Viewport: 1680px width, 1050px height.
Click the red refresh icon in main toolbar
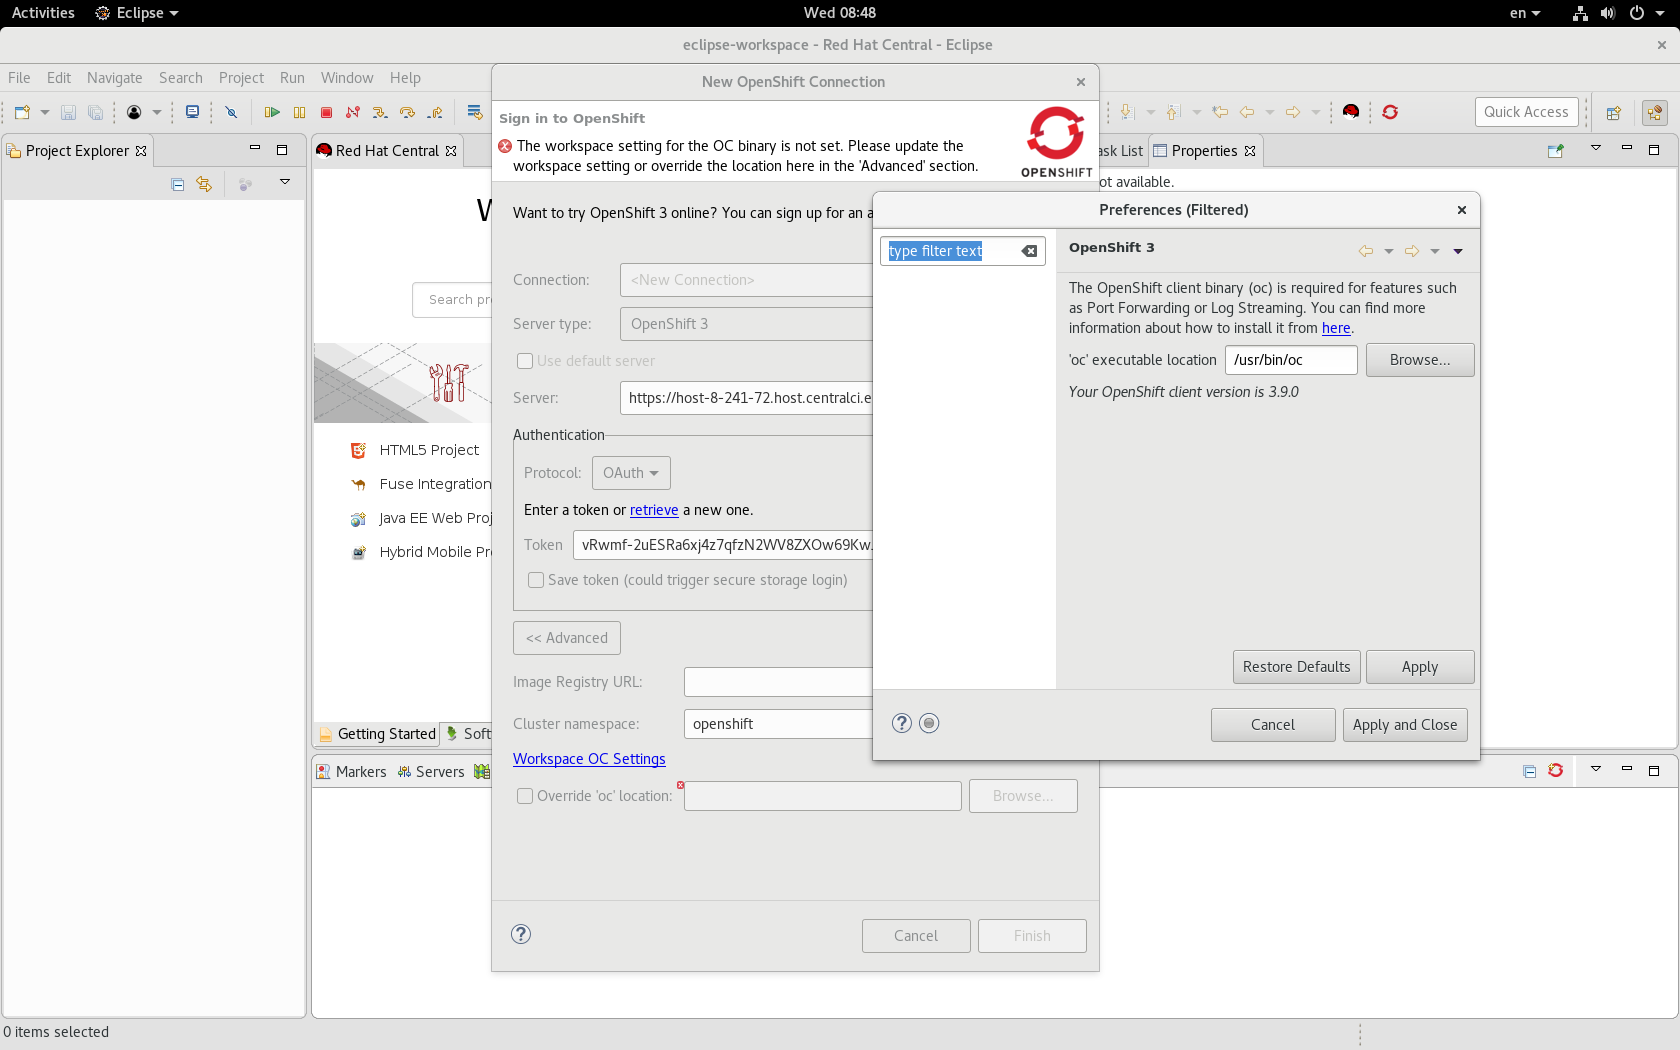1390,112
